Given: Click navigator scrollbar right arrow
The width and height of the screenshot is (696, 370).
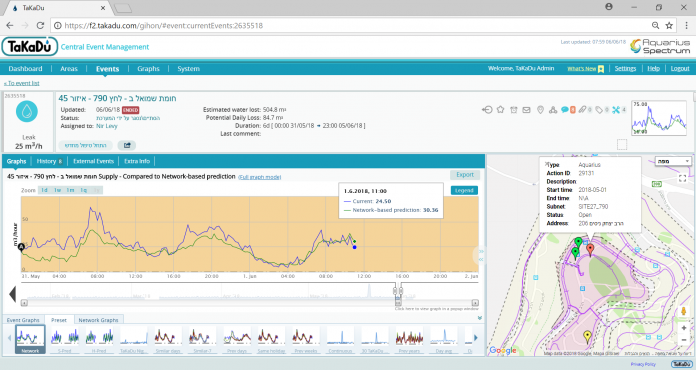Looking at the screenshot, I should click(475, 303).
